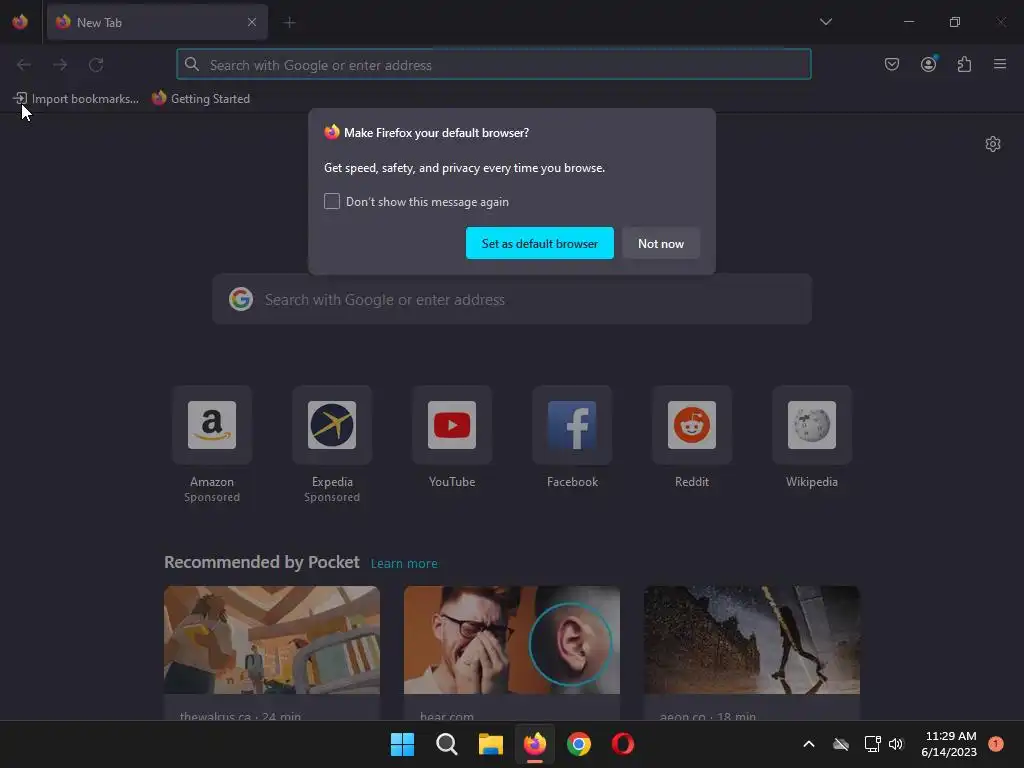Open the notification badge in tray
1024x768 pixels.
(996, 744)
